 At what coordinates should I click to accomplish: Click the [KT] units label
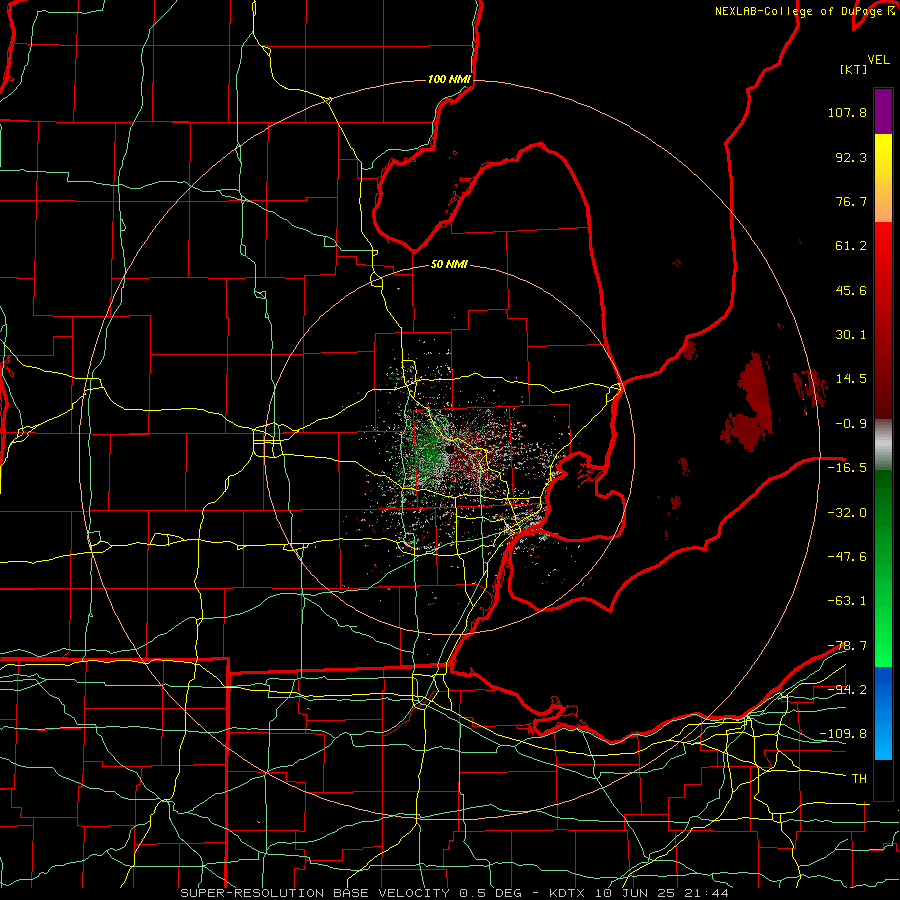point(853,69)
